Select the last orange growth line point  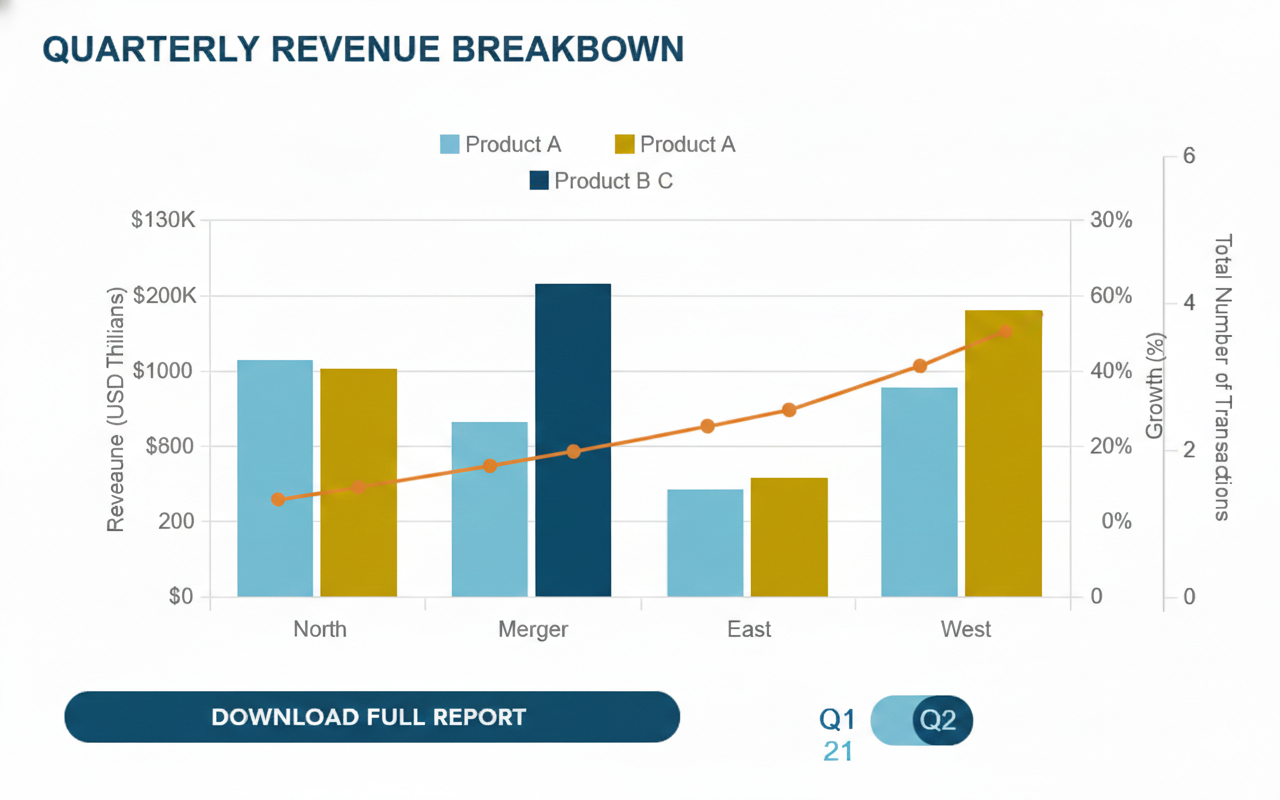point(1005,331)
